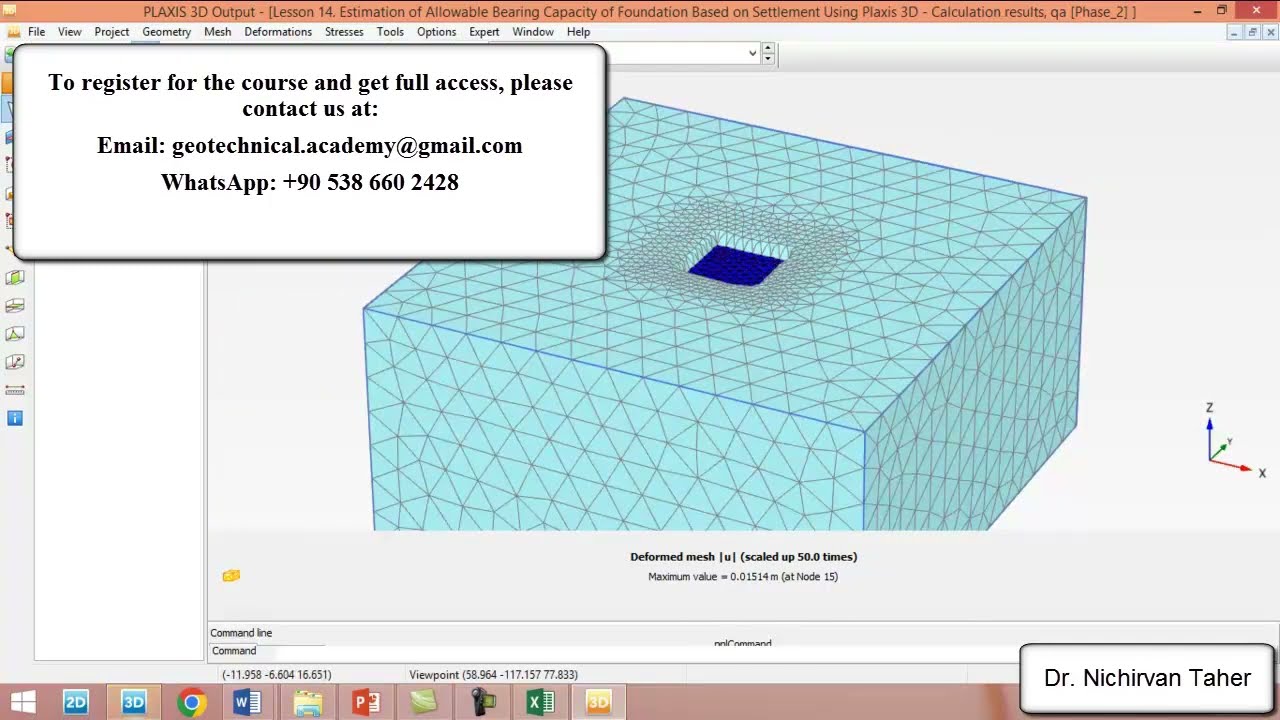Image resolution: width=1280 pixels, height=720 pixels.
Task: Minimize the inner document window
Action: (1234, 32)
